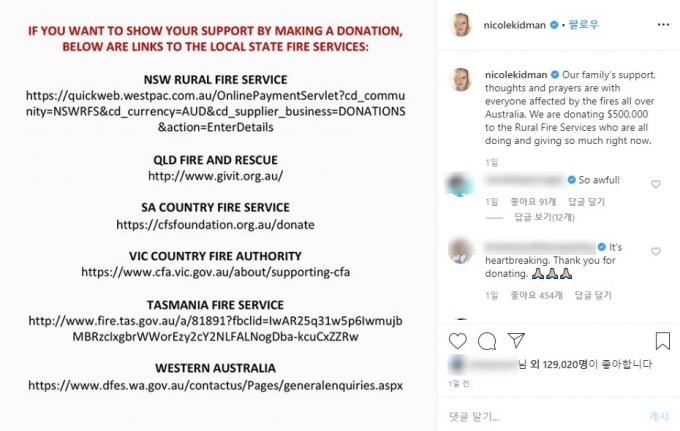Focus the 댓글 달기 comment input field

542,417
